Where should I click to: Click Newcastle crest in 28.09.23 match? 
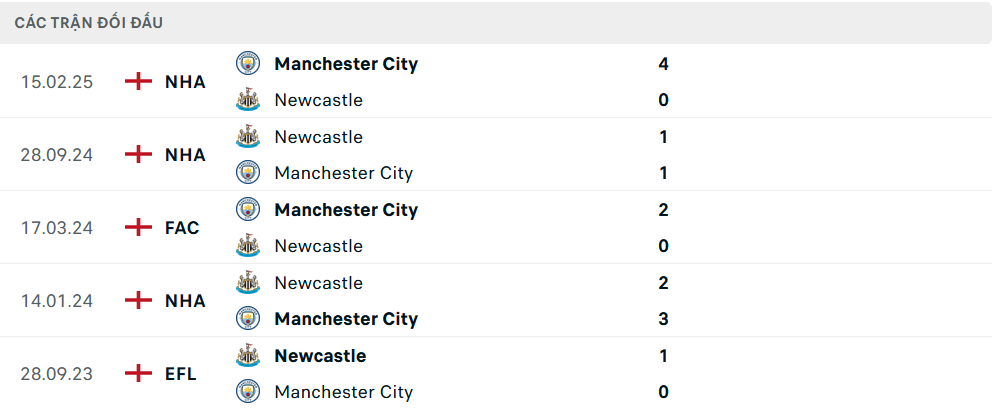click(247, 356)
